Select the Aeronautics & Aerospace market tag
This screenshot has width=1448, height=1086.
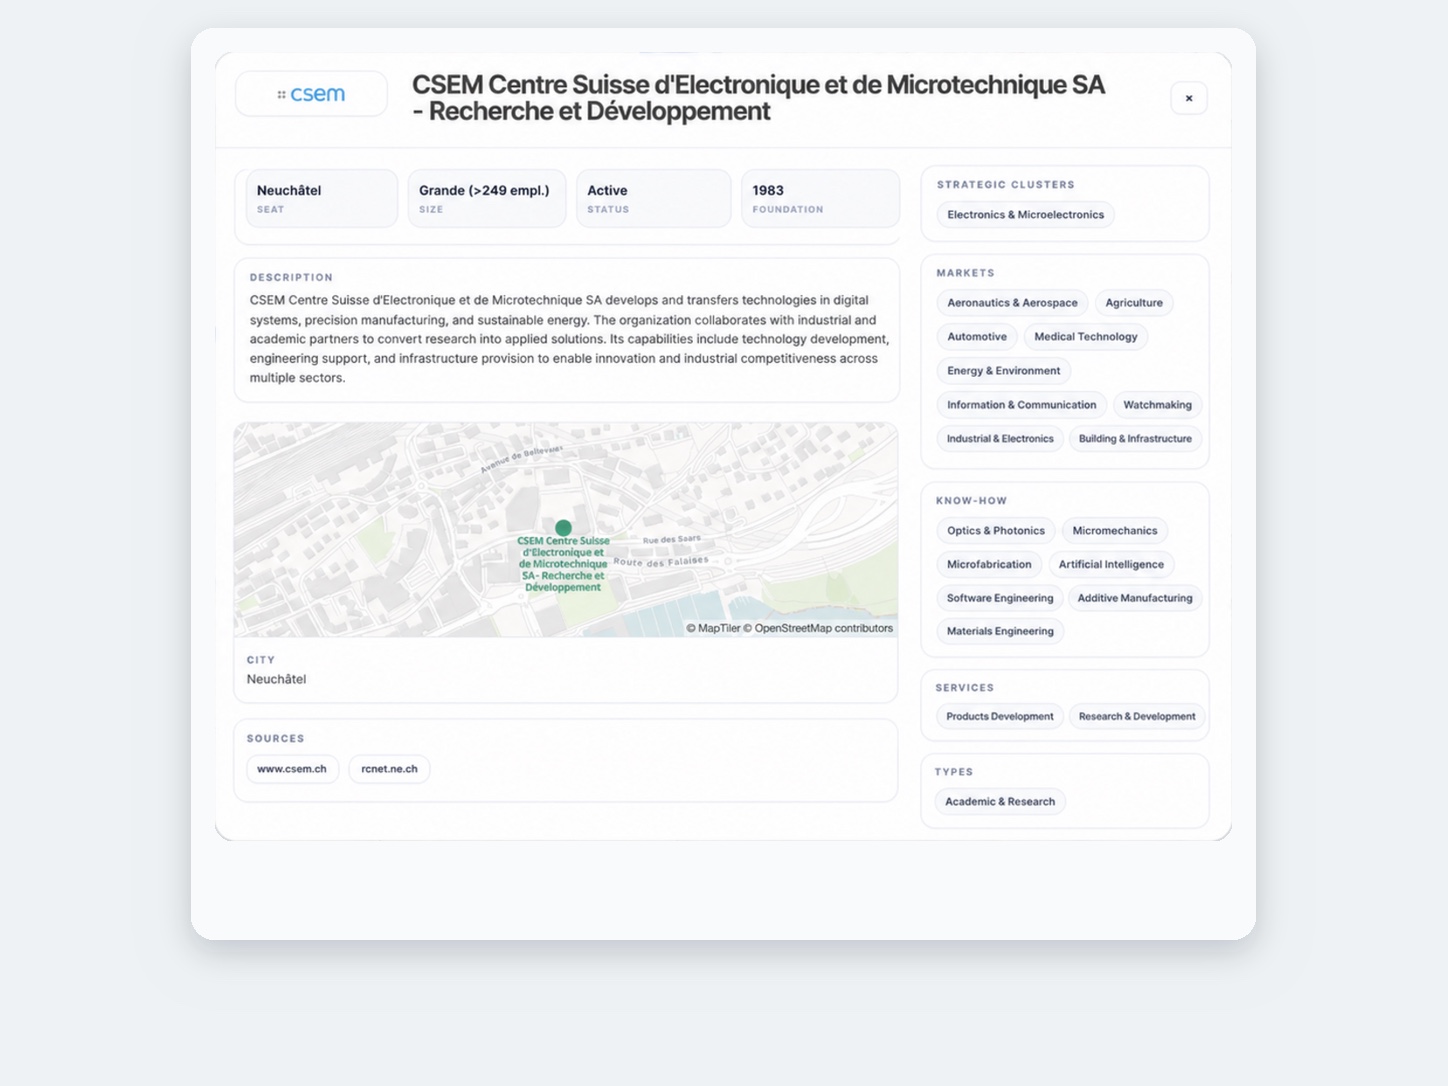tap(1012, 303)
